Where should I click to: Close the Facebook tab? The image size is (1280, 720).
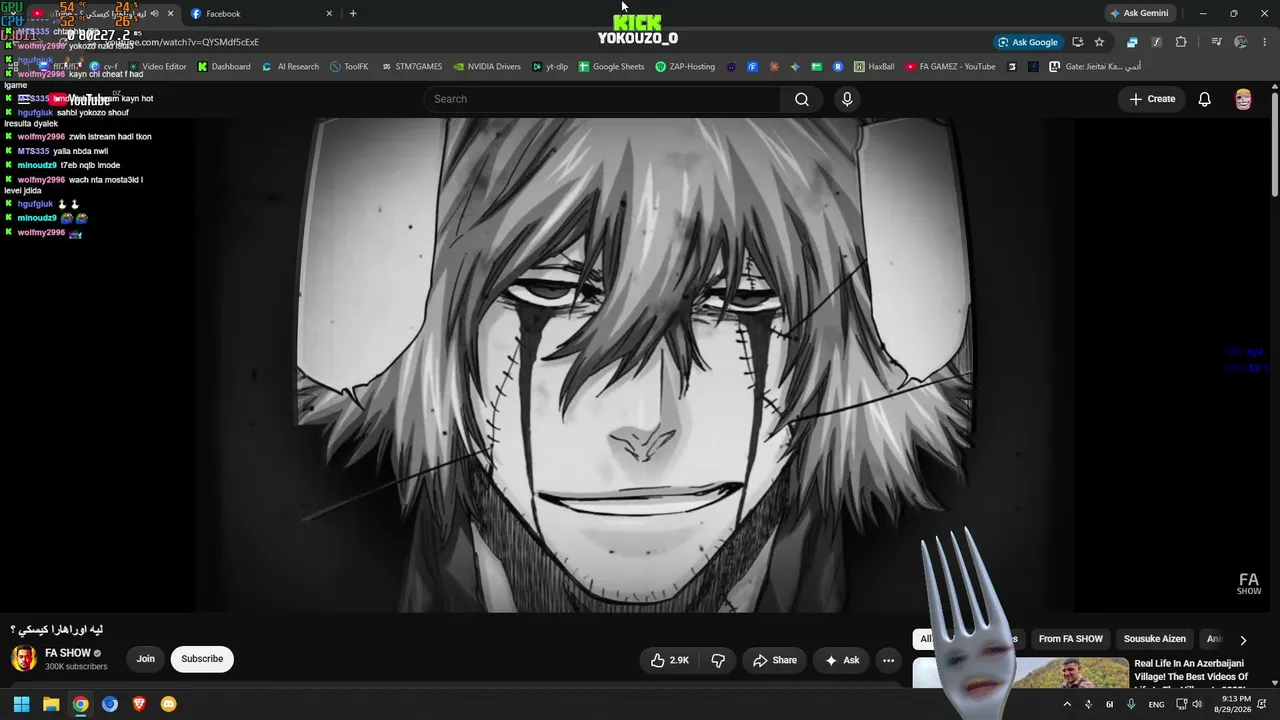329,14
